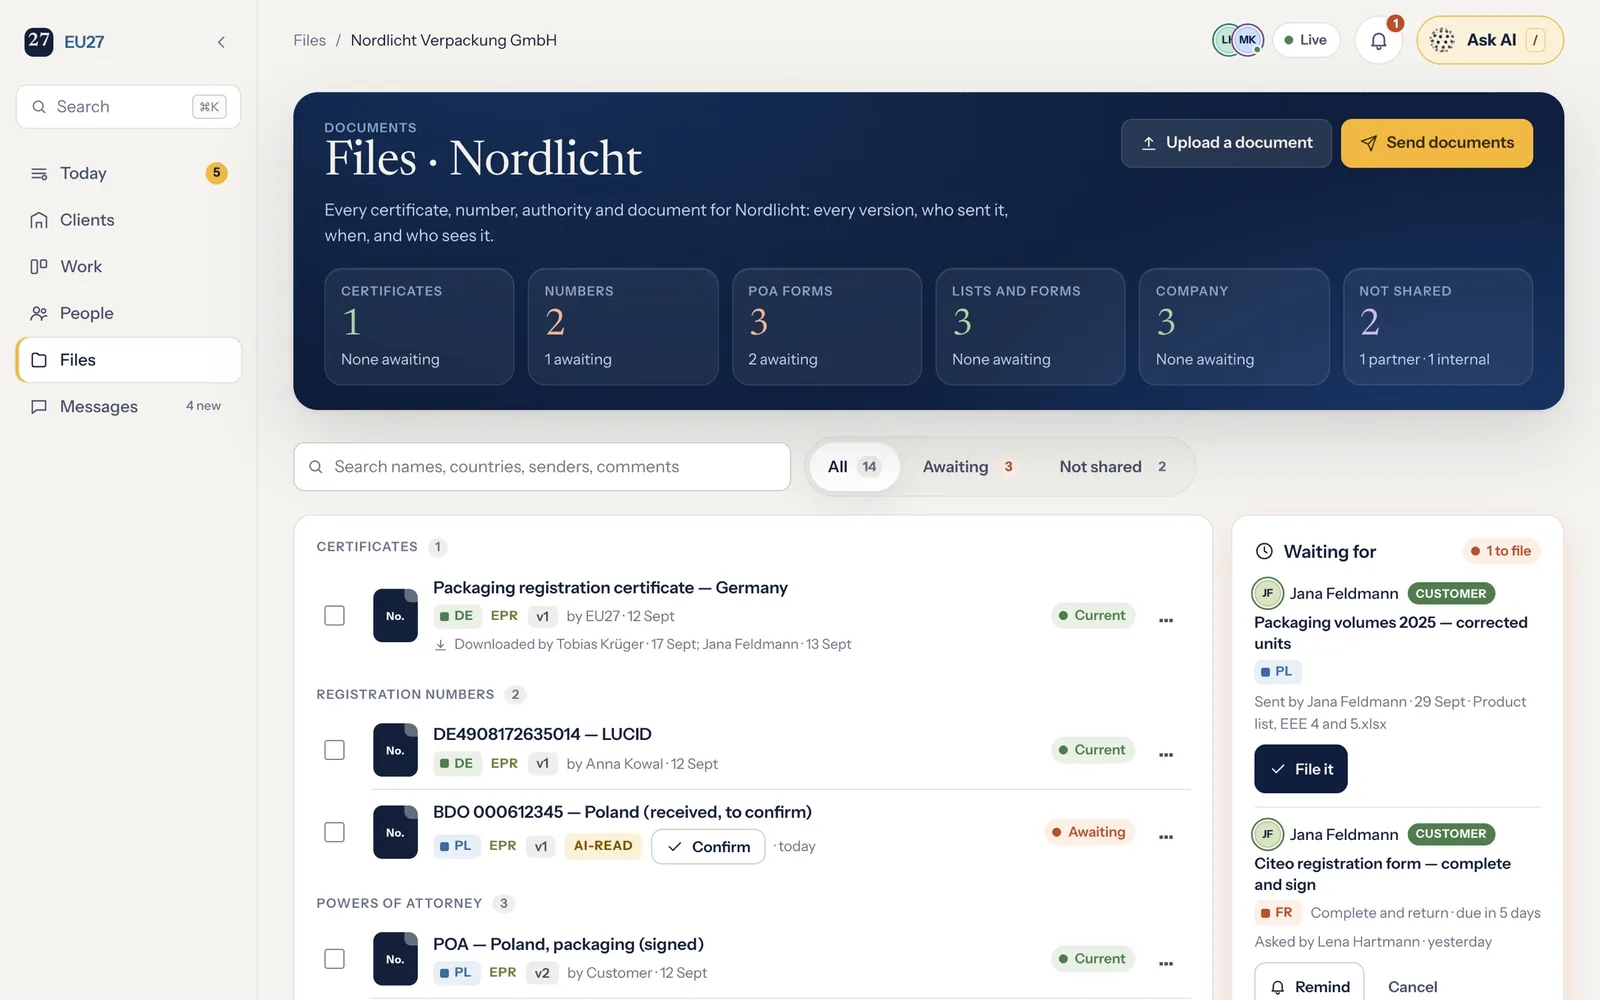The image size is (1600, 1000).
Task: Open more options for Packaging registration certificate
Action: pos(1166,620)
